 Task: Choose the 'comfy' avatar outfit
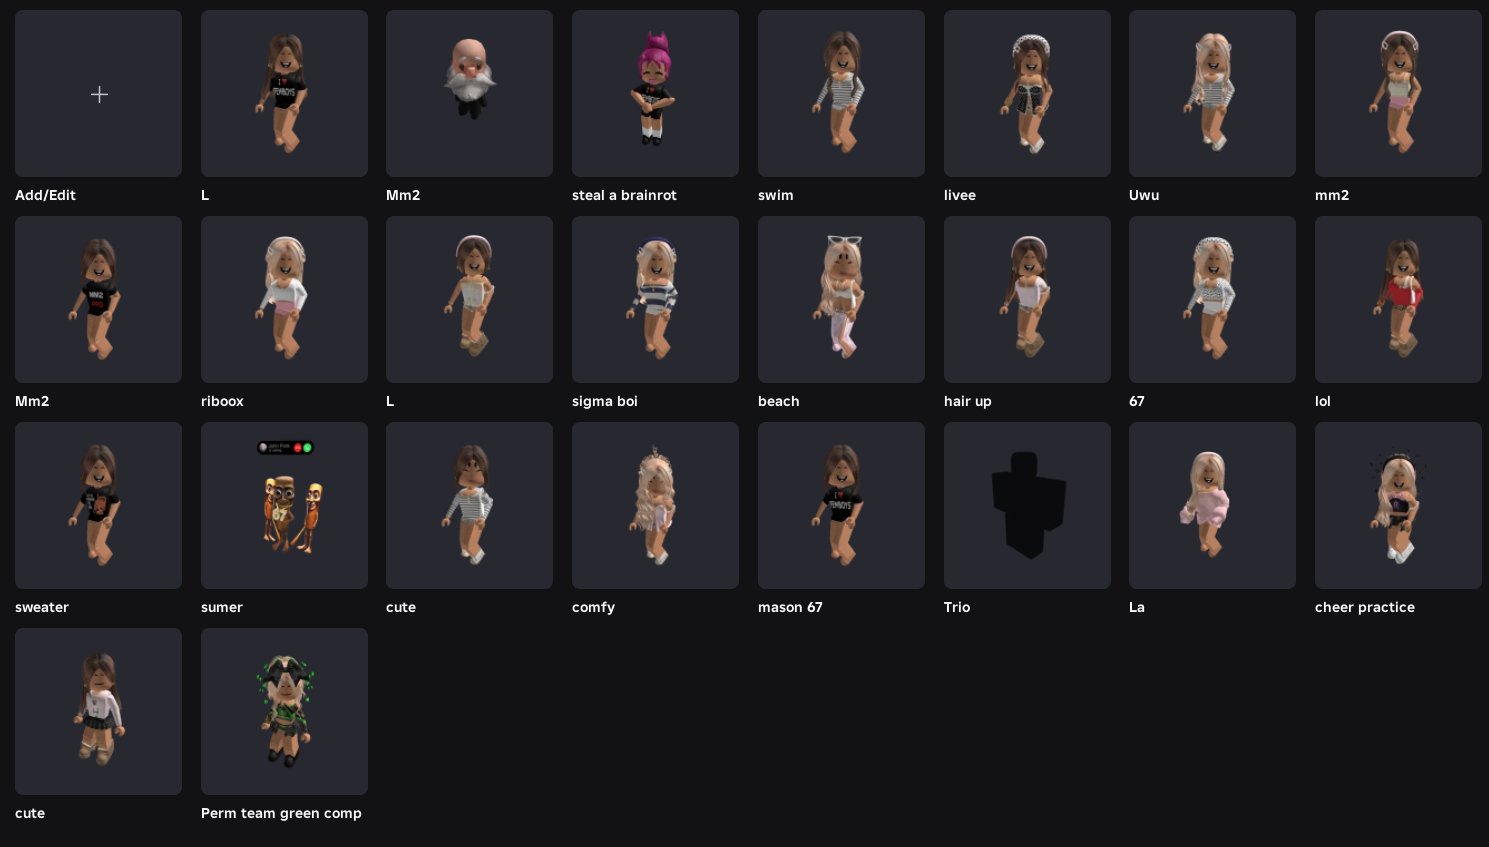click(655, 506)
